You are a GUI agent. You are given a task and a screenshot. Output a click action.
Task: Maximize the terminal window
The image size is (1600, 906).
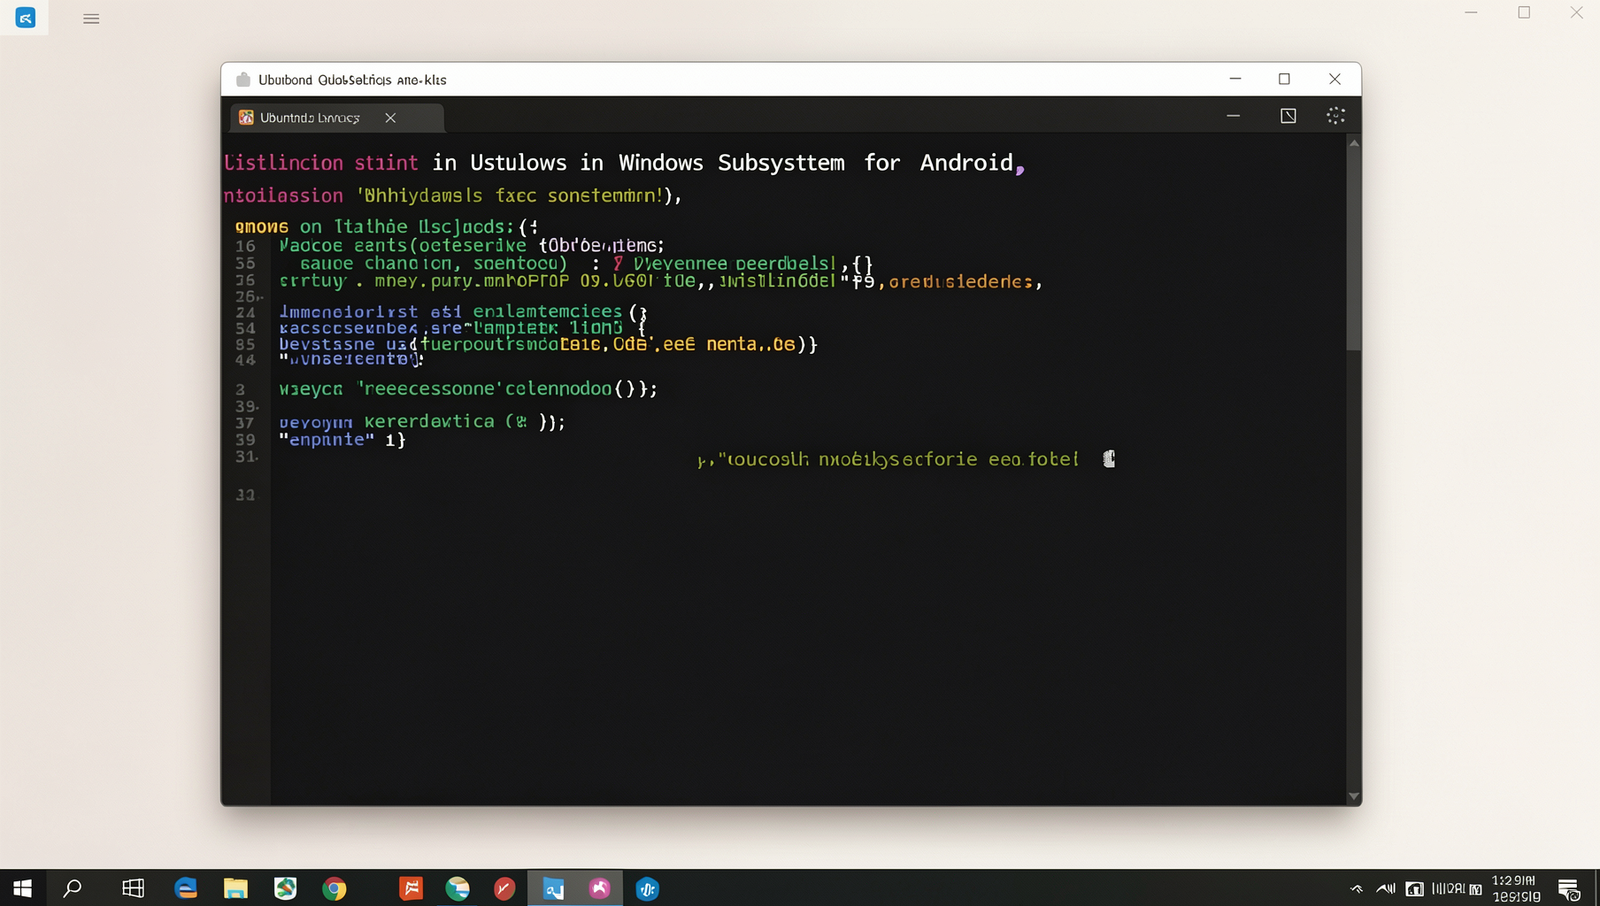pyautogui.click(x=1284, y=79)
